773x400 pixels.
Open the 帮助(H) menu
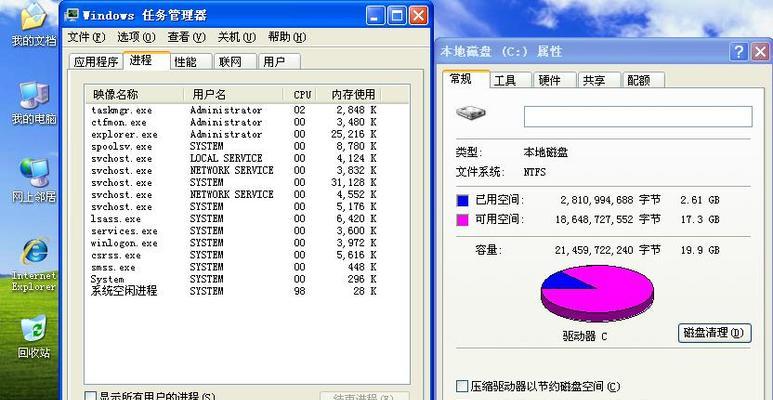[287, 37]
